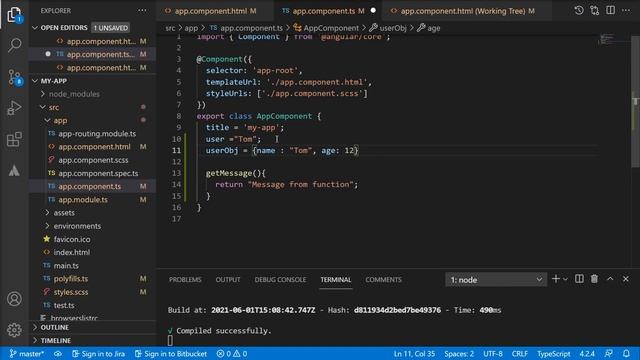Screen dimensions: 640x360
Task: Open errors and warnings count in status bar
Action: point(231,353)
